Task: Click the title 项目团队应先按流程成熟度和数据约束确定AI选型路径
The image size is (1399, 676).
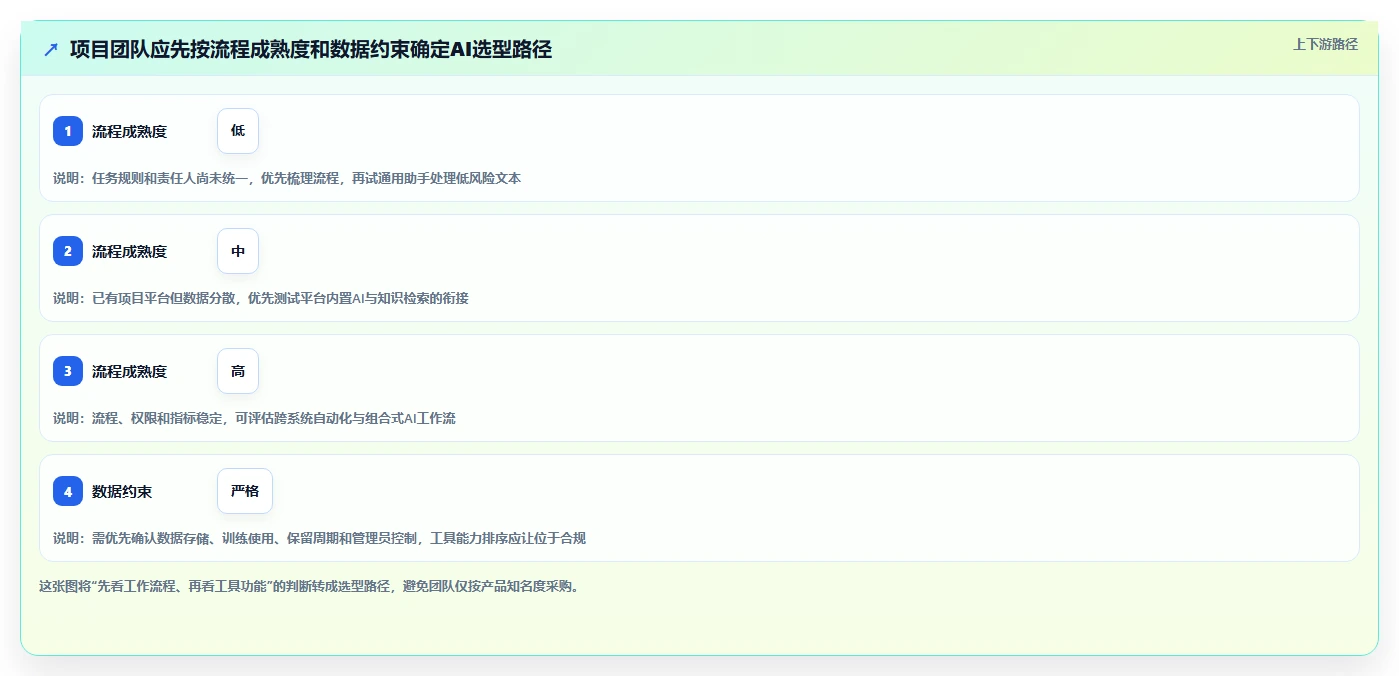Action: click(x=311, y=49)
